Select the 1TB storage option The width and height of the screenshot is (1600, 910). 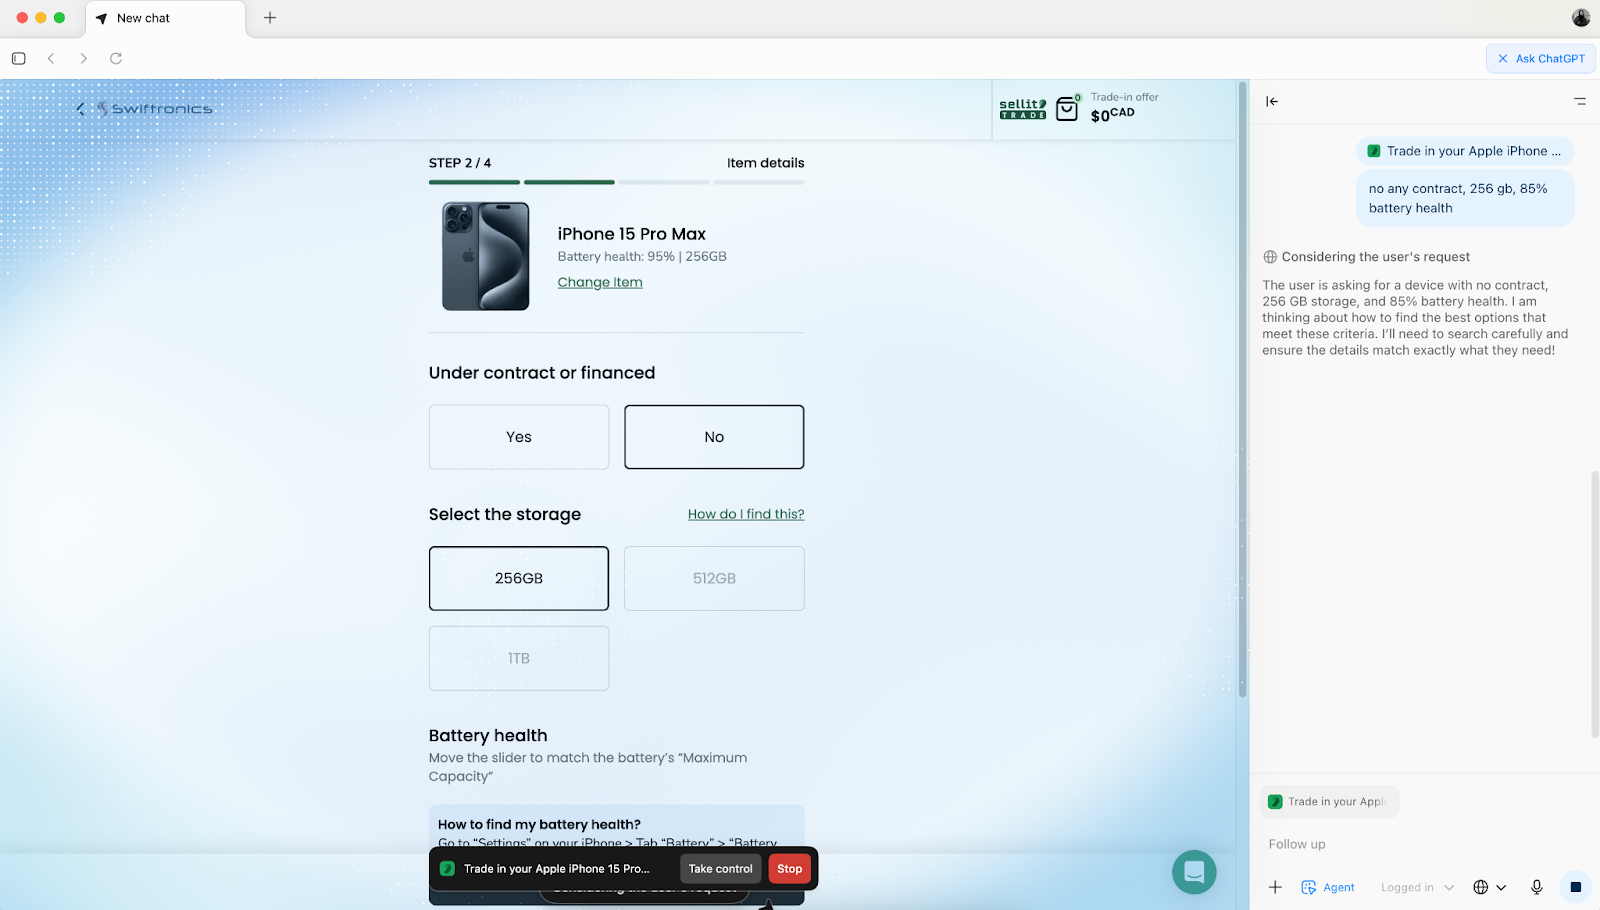pos(519,658)
